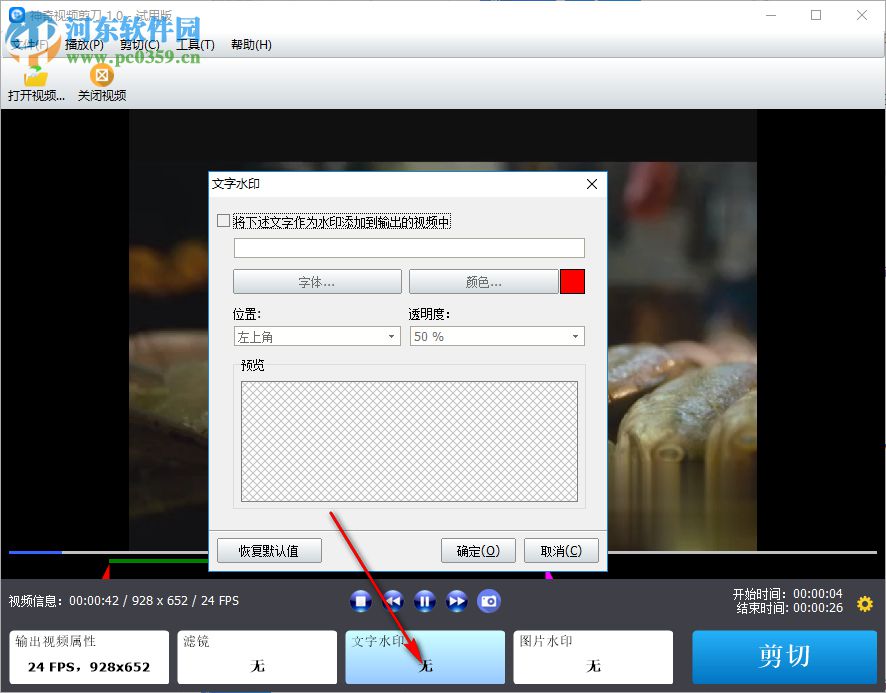This screenshot has width=886, height=693.
Task: Open the 字体 font button
Action: click(318, 281)
